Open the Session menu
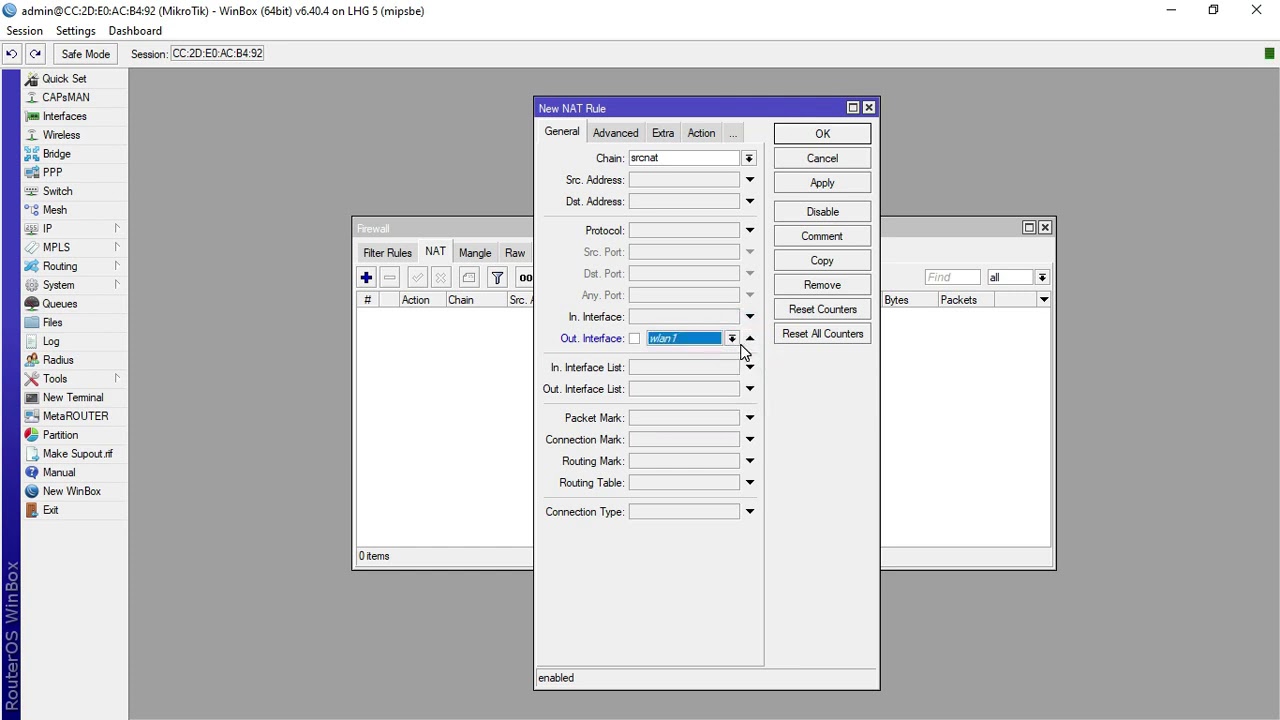This screenshot has width=1280, height=720. click(x=24, y=31)
